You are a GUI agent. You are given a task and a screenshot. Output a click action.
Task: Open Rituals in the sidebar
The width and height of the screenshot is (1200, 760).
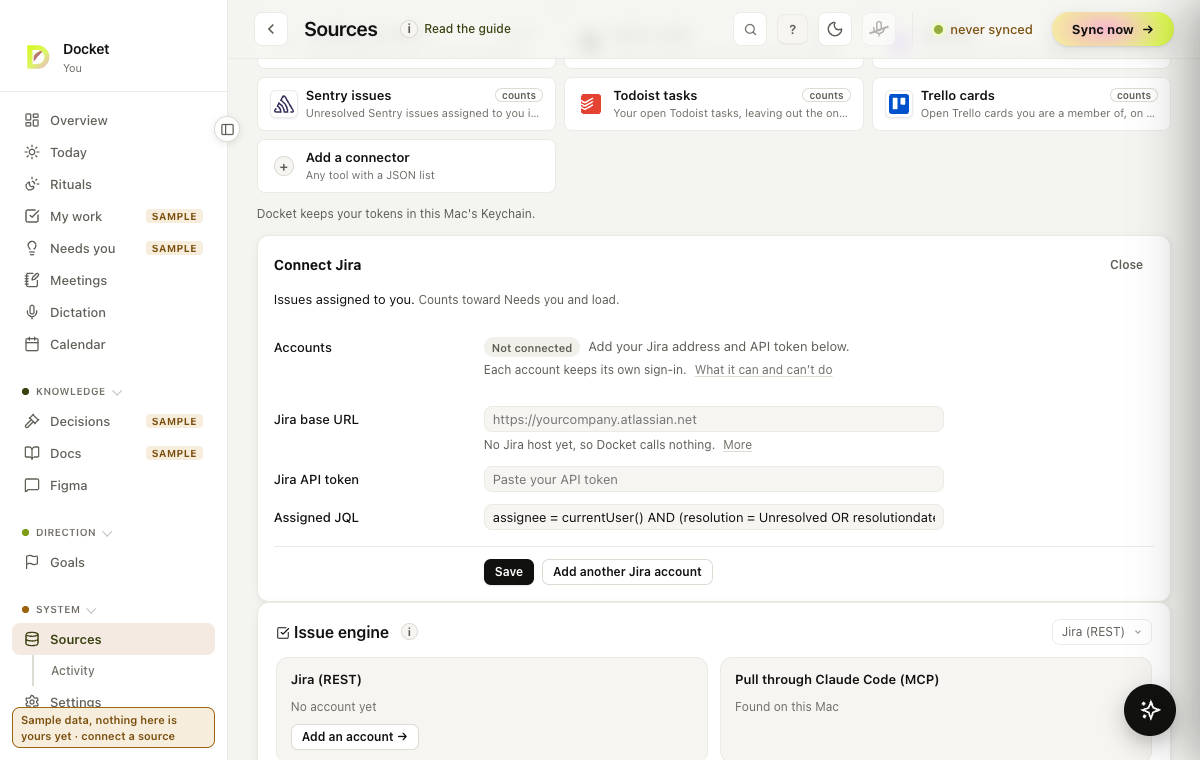[x=113, y=184]
